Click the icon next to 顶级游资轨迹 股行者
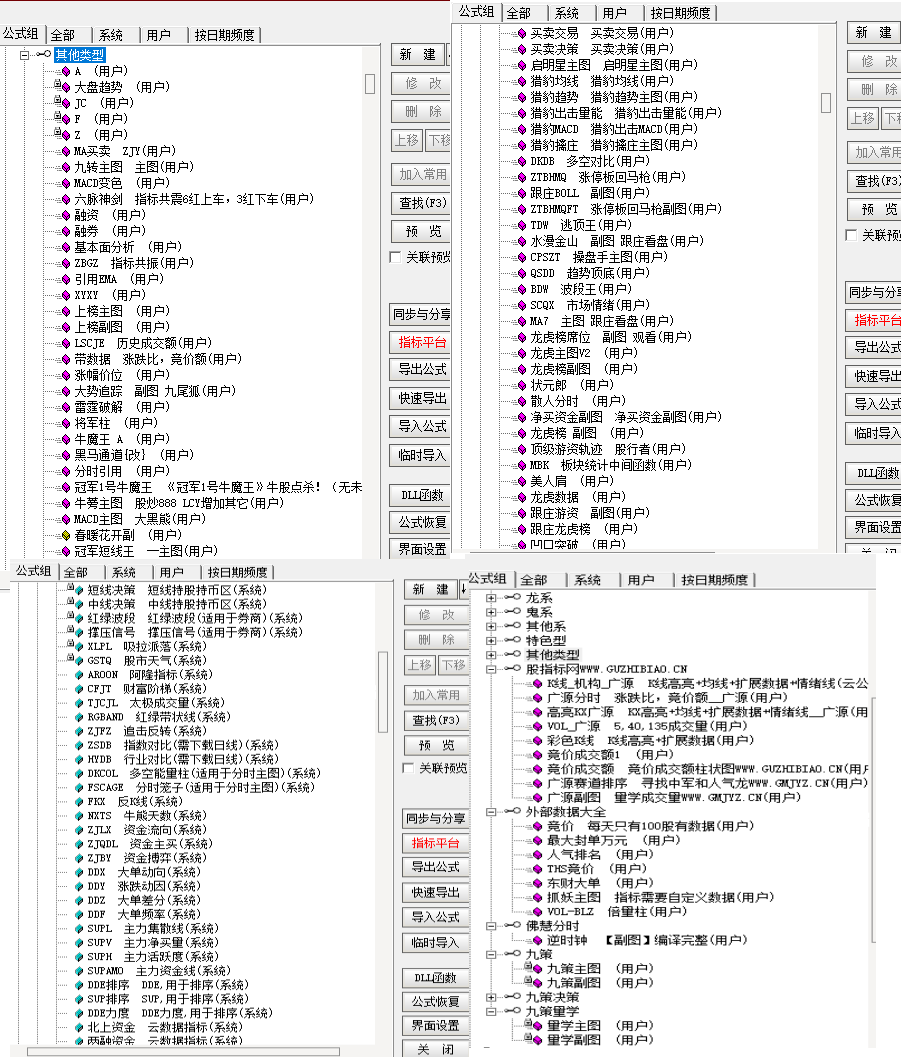The image size is (901, 1057). tap(522, 450)
